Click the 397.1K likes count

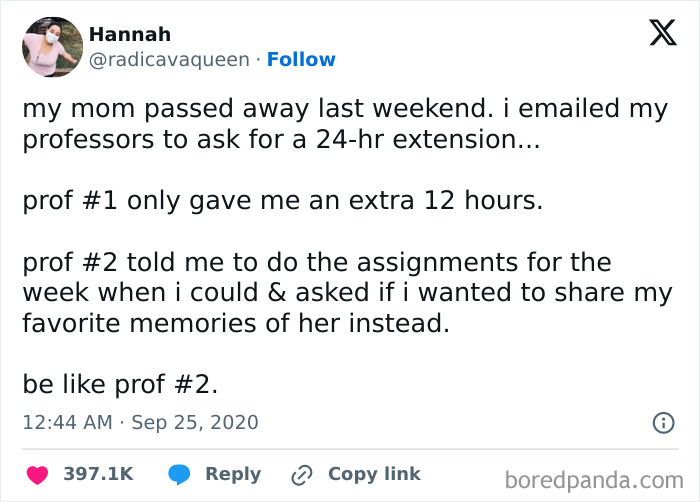[x=98, y=474]
